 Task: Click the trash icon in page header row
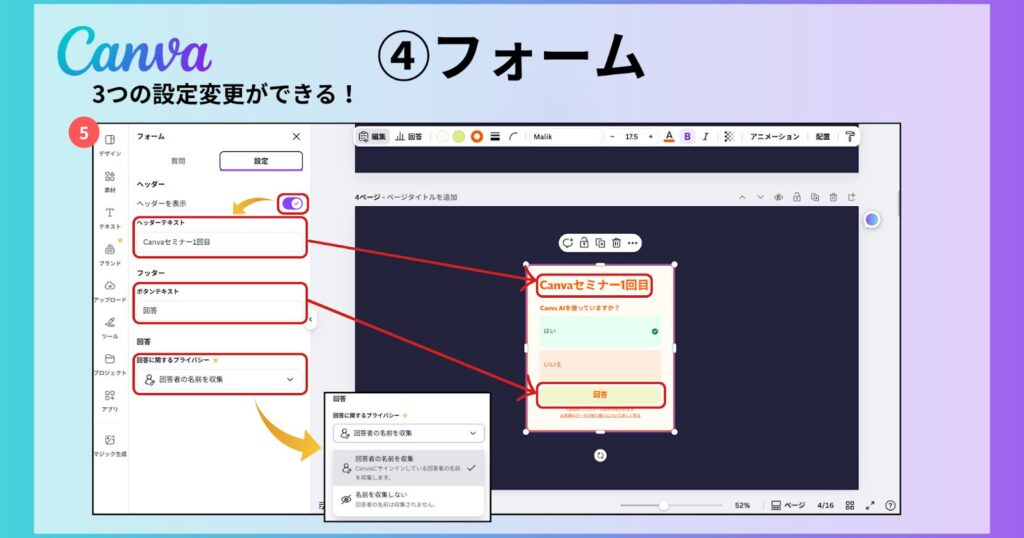[833, 198]
